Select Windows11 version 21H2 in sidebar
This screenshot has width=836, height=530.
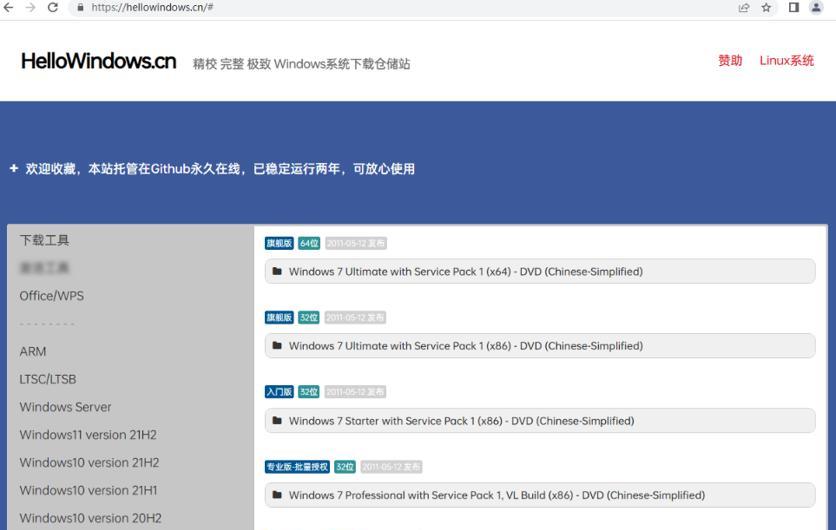pyautogui.click(x=89, y=435)
